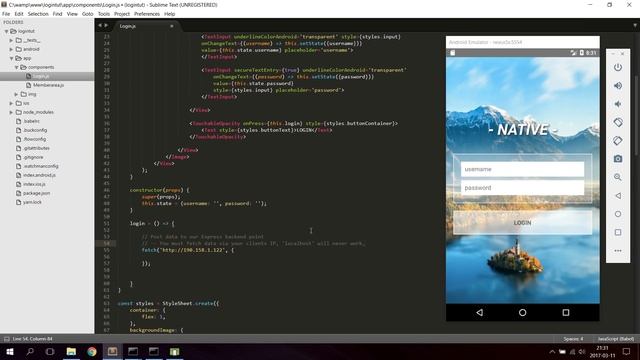This screenshot has height=360, width=640.
Task: Click the emulator power button icon
Action: click(x=618, y=67)
